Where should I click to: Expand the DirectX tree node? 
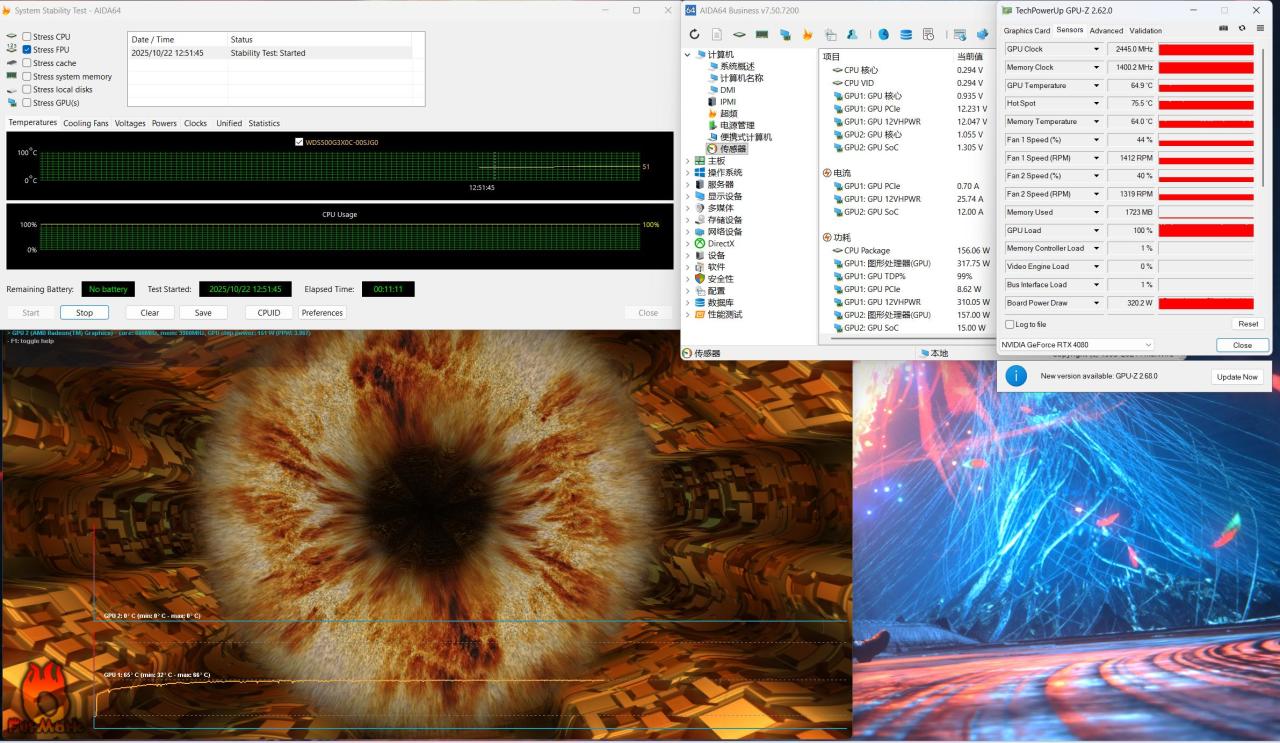688,244
